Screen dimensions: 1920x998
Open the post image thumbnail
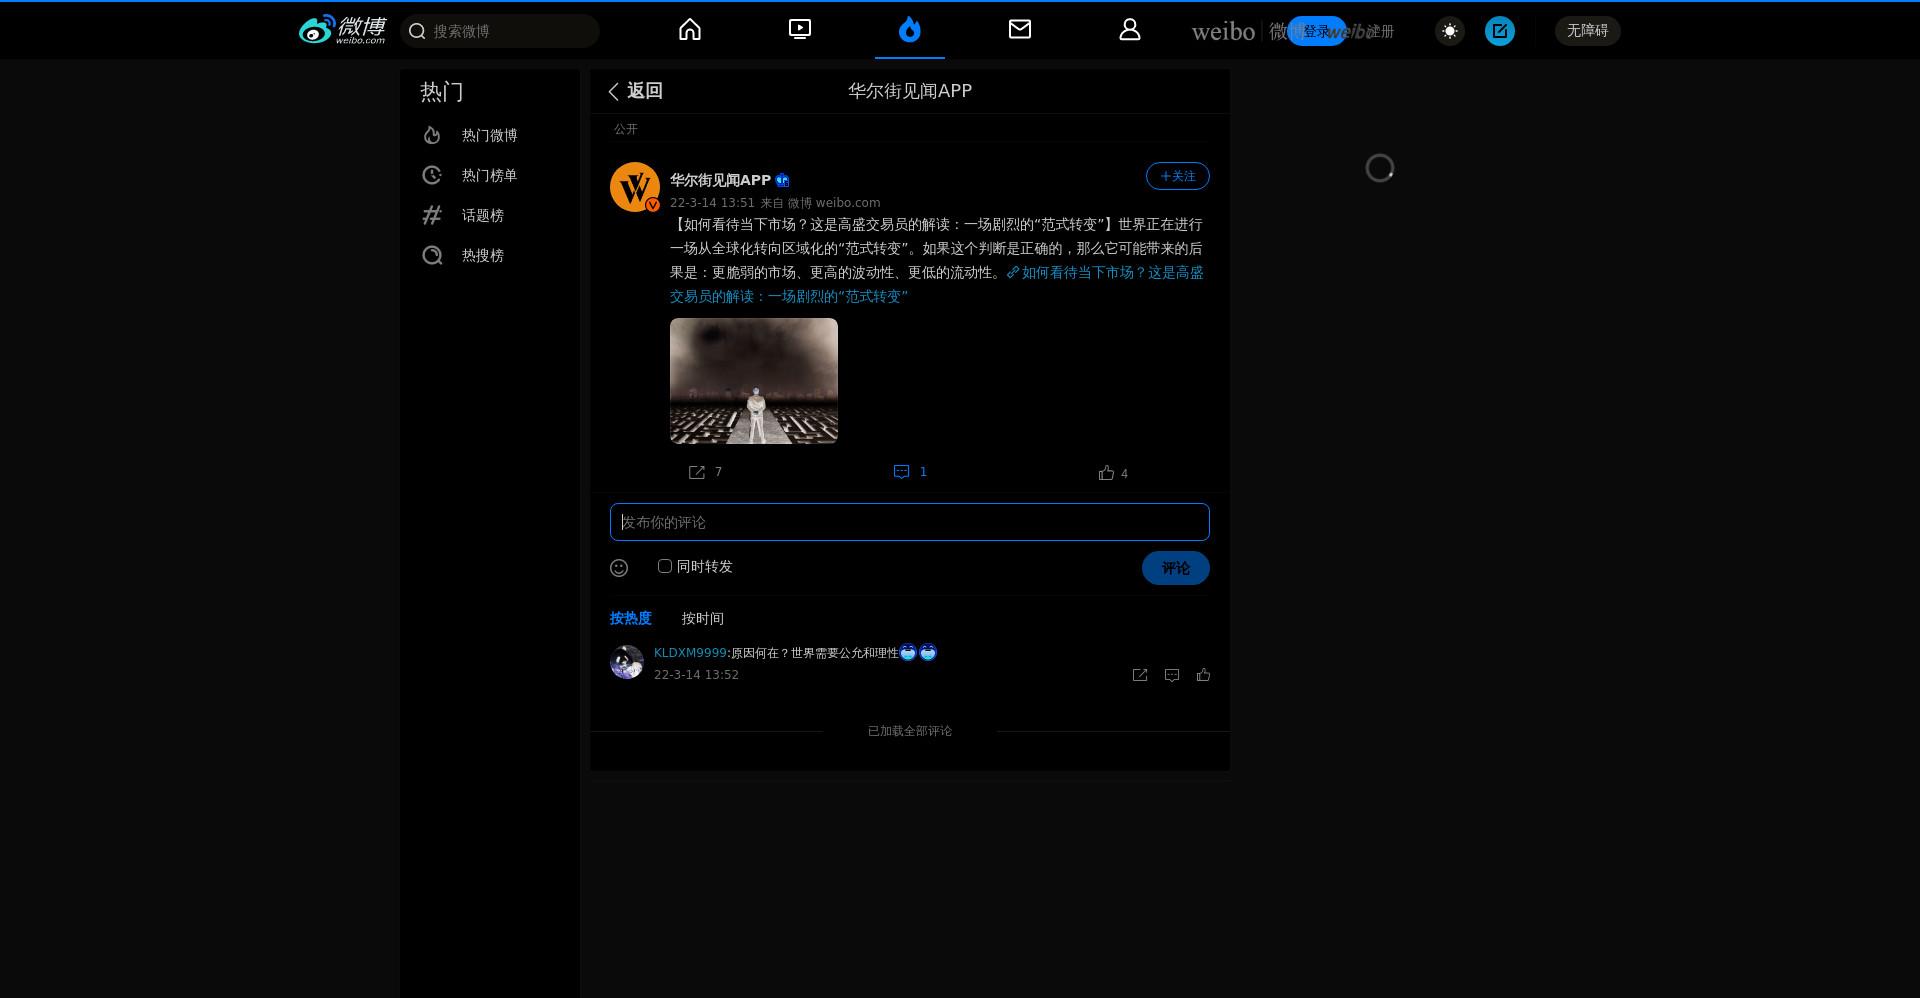(754, 381)
